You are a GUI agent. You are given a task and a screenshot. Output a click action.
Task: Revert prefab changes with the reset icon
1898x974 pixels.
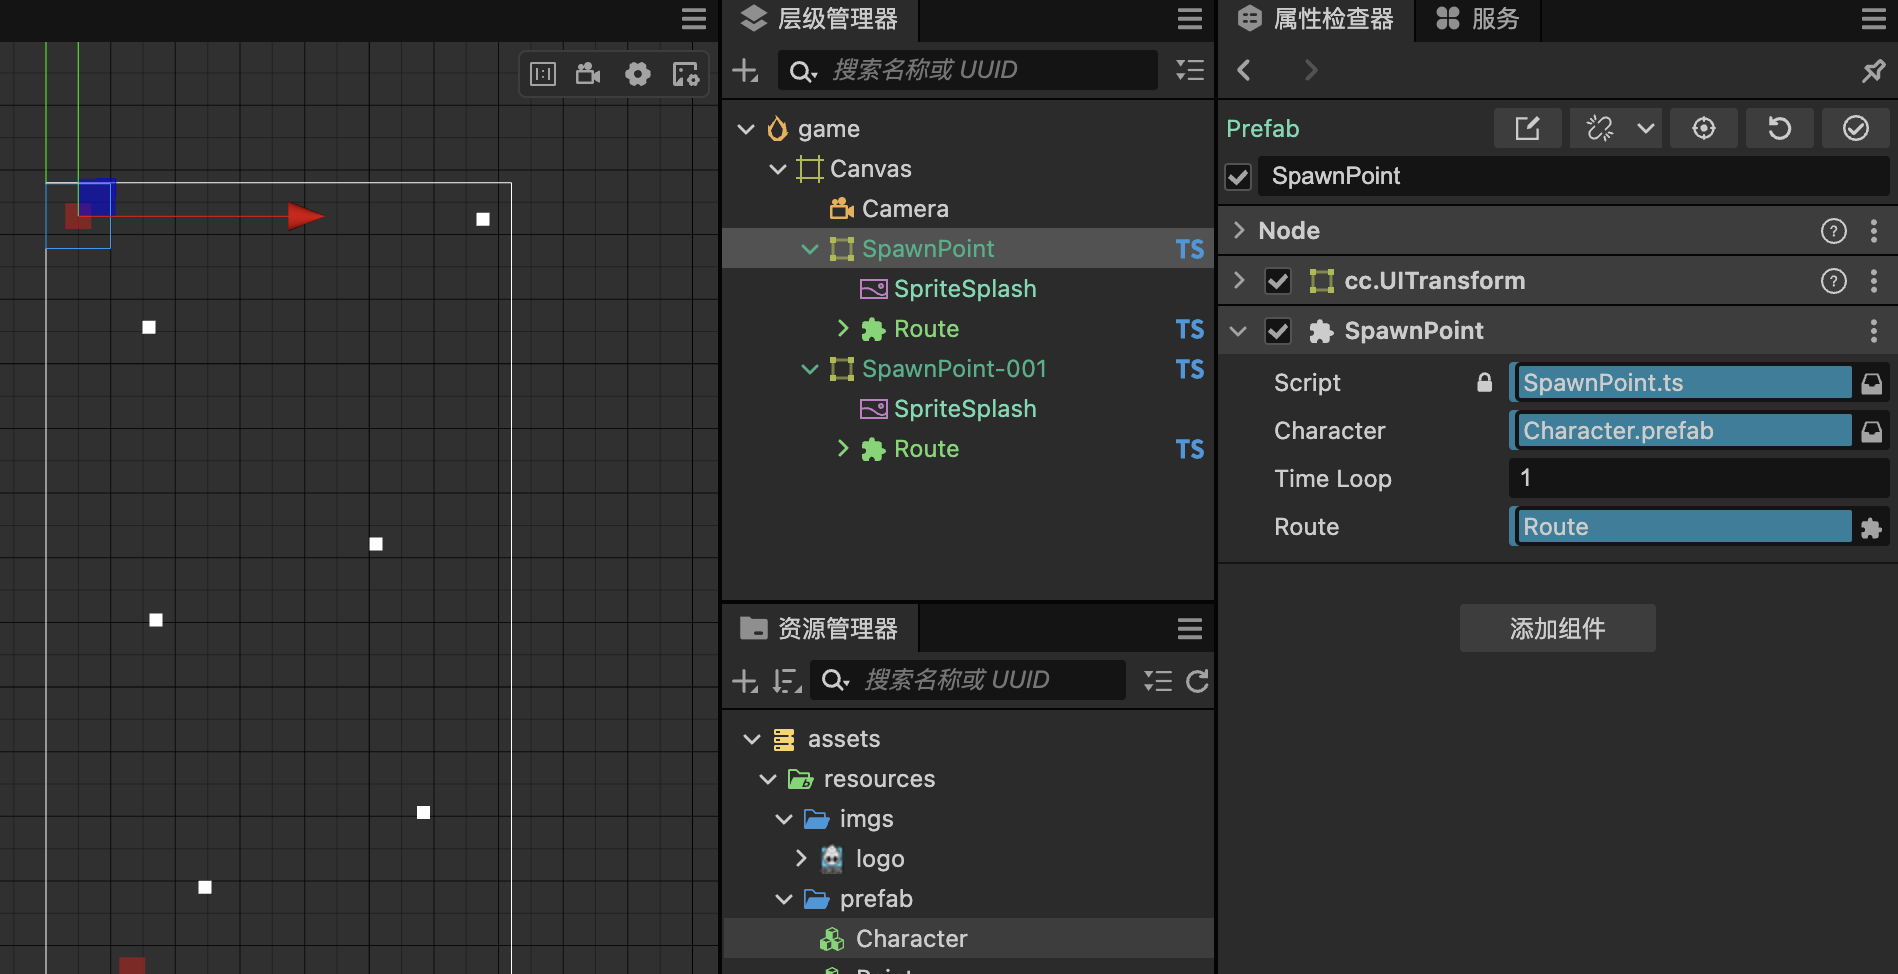[x=1780, y=128]
